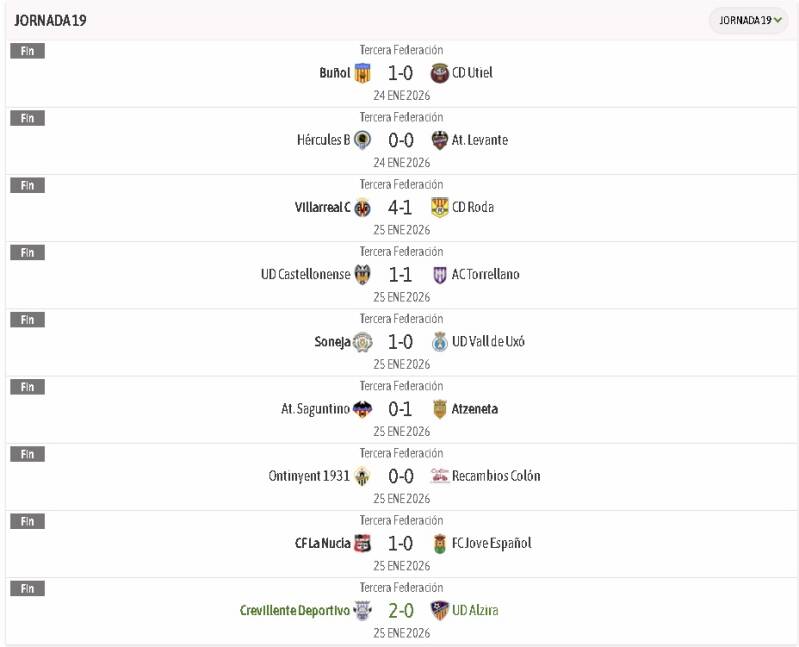Click the Hércules B club badge
The image size is (799, 647).
point(362,140)
